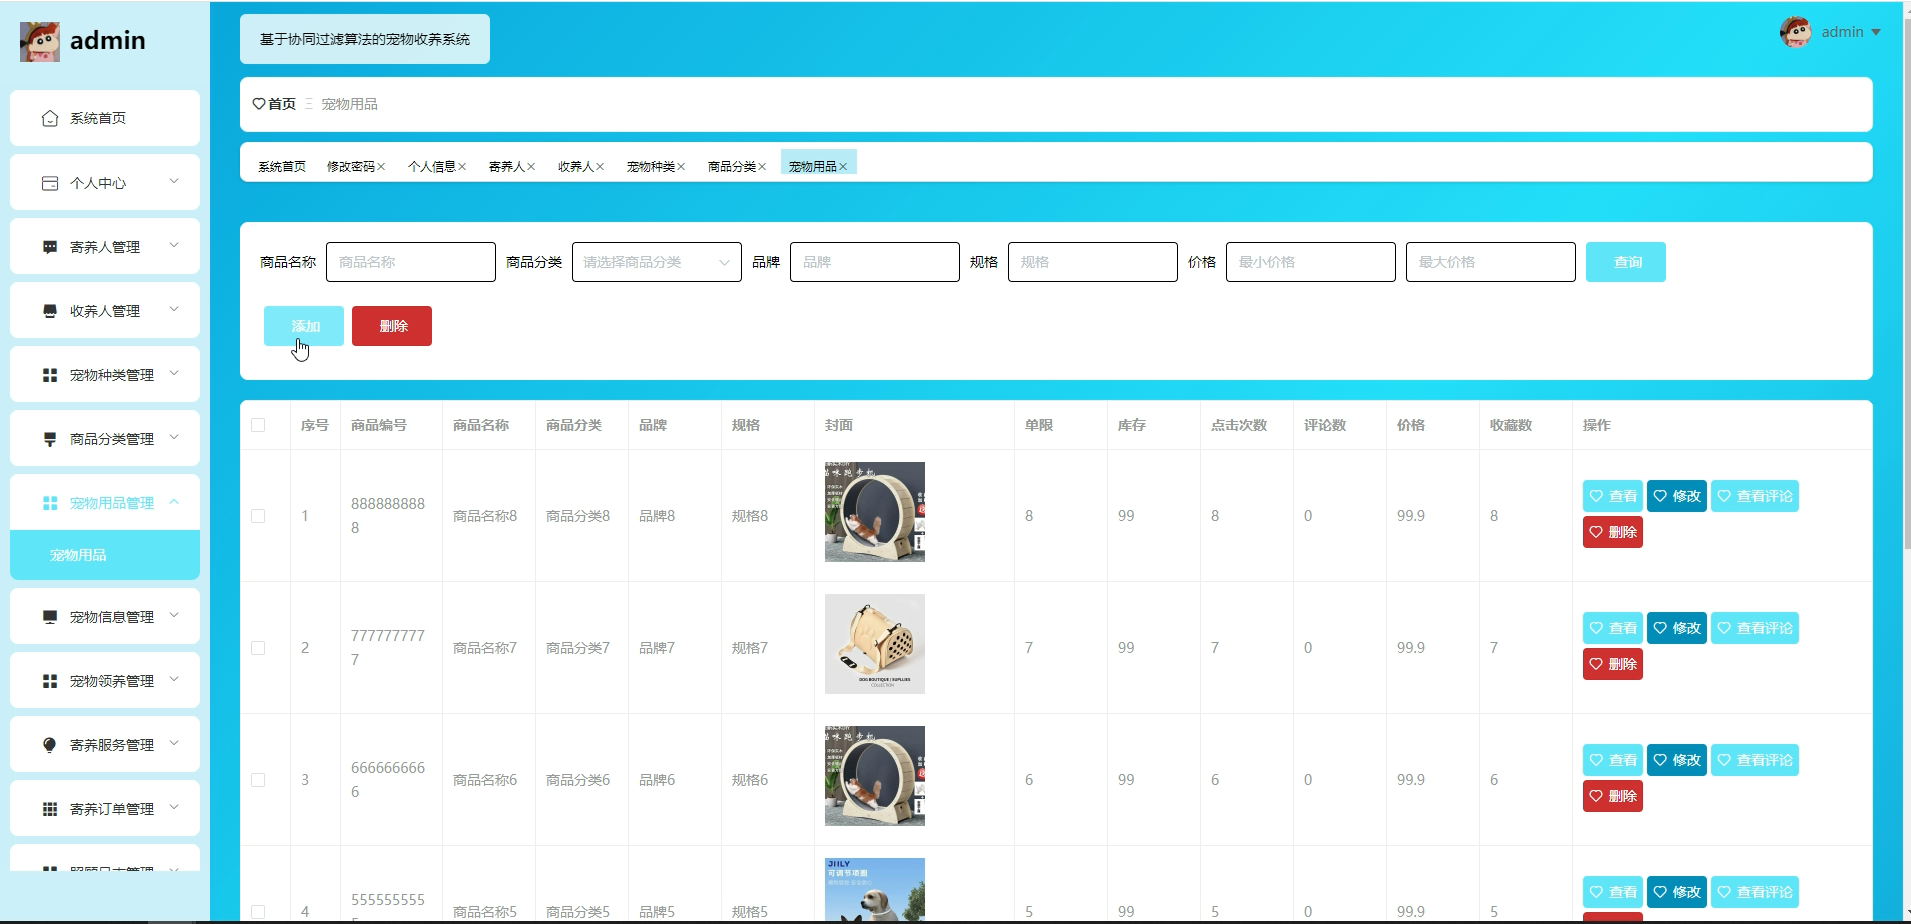The image size is (1911, 924).
Task: Open 系统首页 in the sidebar
Action: [x=105, y=118]
